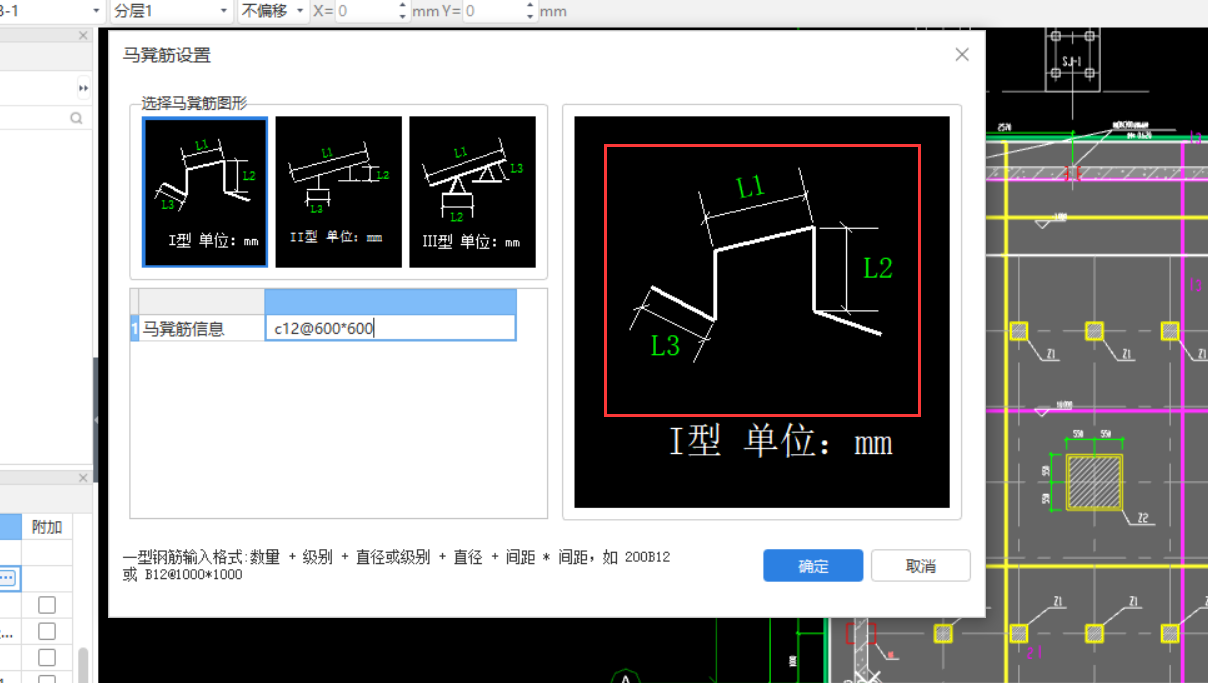The width and height of the screenshot is (1208, 683).
Task: Click the search magnifier icon in left panel
Action: coord(76,118)
